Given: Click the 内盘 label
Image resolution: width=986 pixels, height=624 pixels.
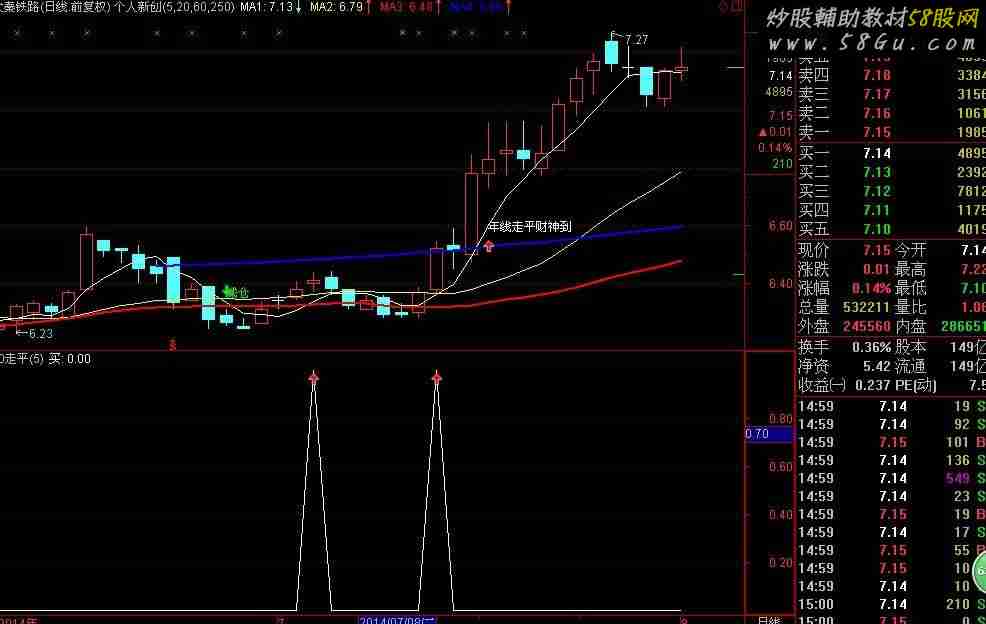Looking at the screenshot, I should [x=911, y=326].
